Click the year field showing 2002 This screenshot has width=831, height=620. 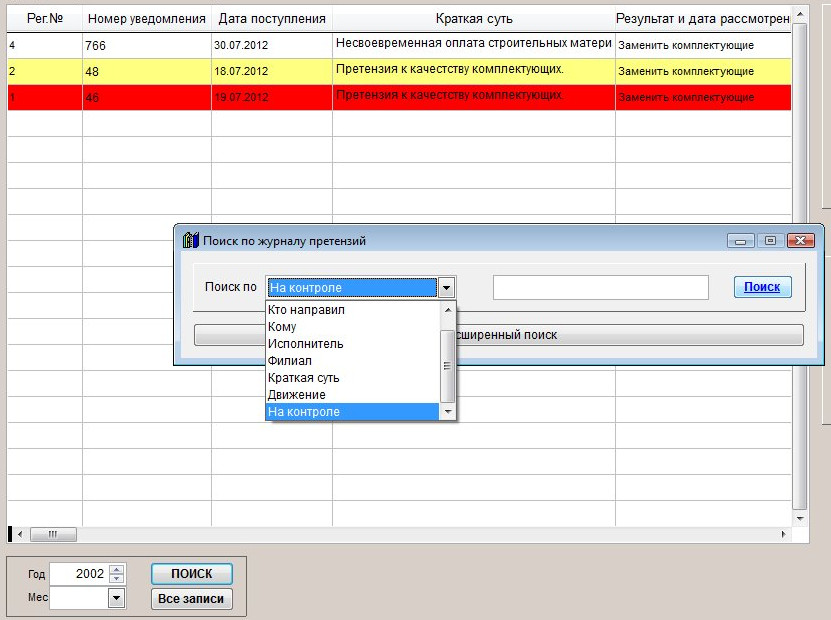(78, 574)
